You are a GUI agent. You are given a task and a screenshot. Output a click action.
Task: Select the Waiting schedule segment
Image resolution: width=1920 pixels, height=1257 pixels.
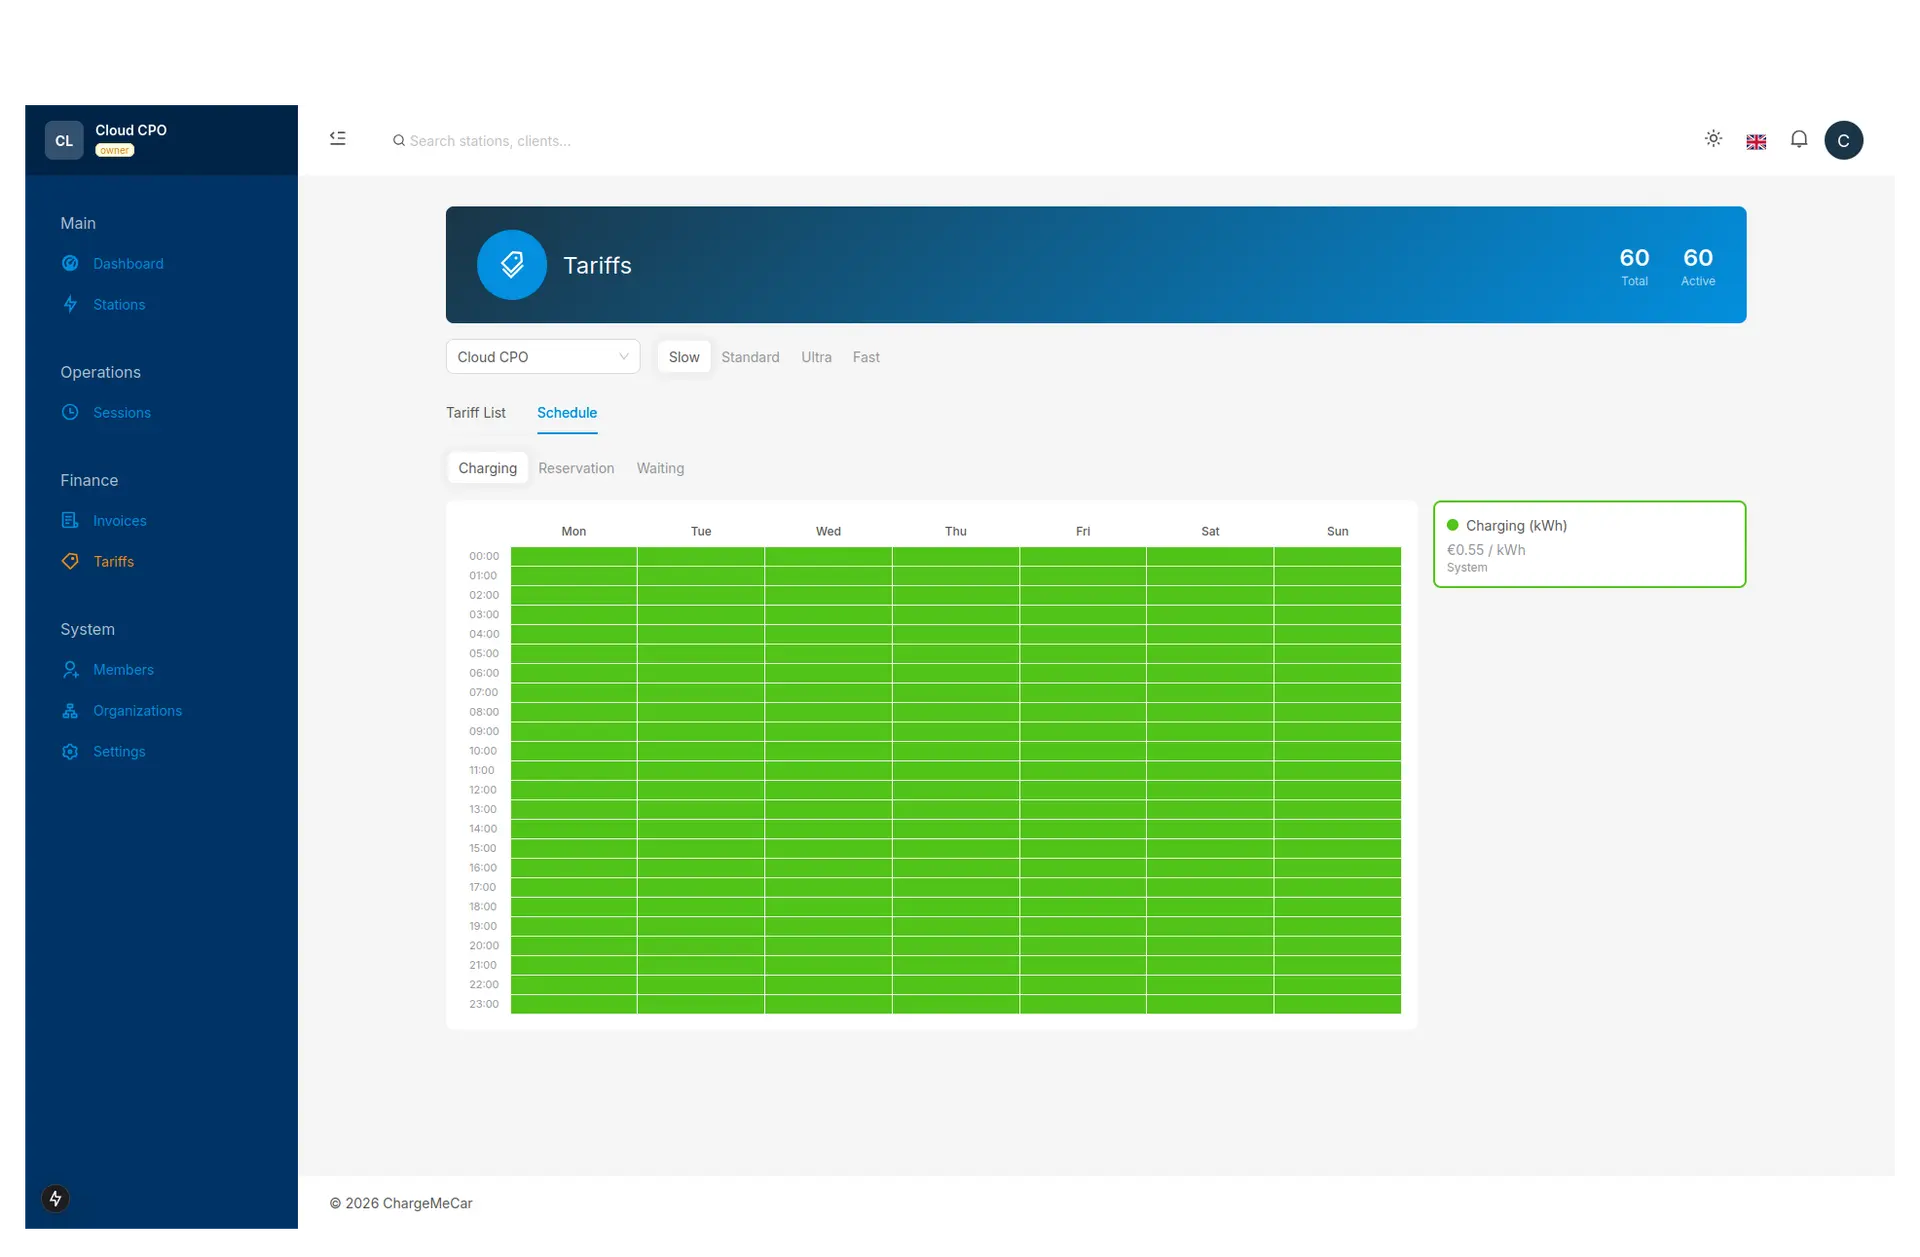tap(660, 468)
